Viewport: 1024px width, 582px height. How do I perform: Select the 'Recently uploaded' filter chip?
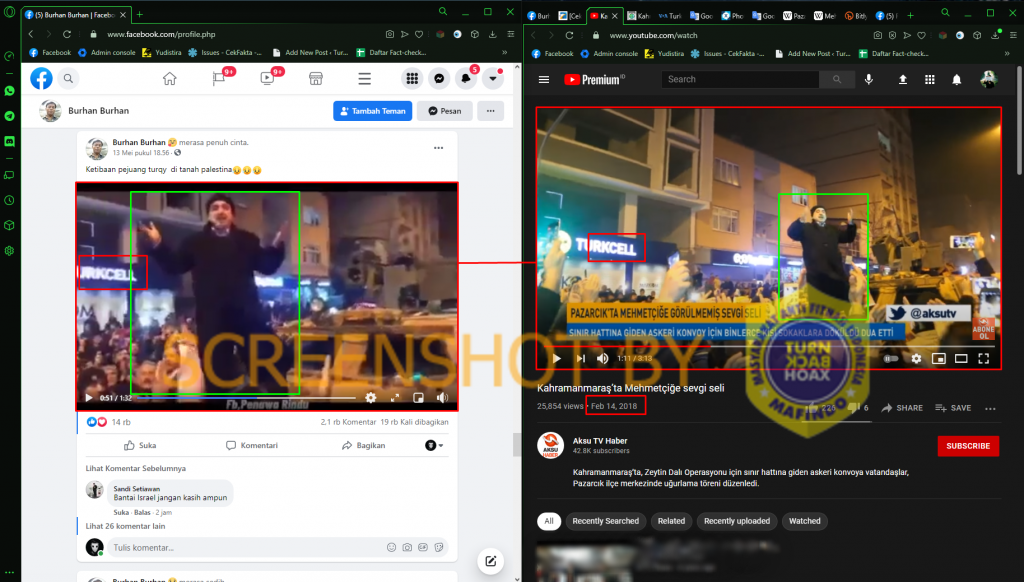coord(736,521)
